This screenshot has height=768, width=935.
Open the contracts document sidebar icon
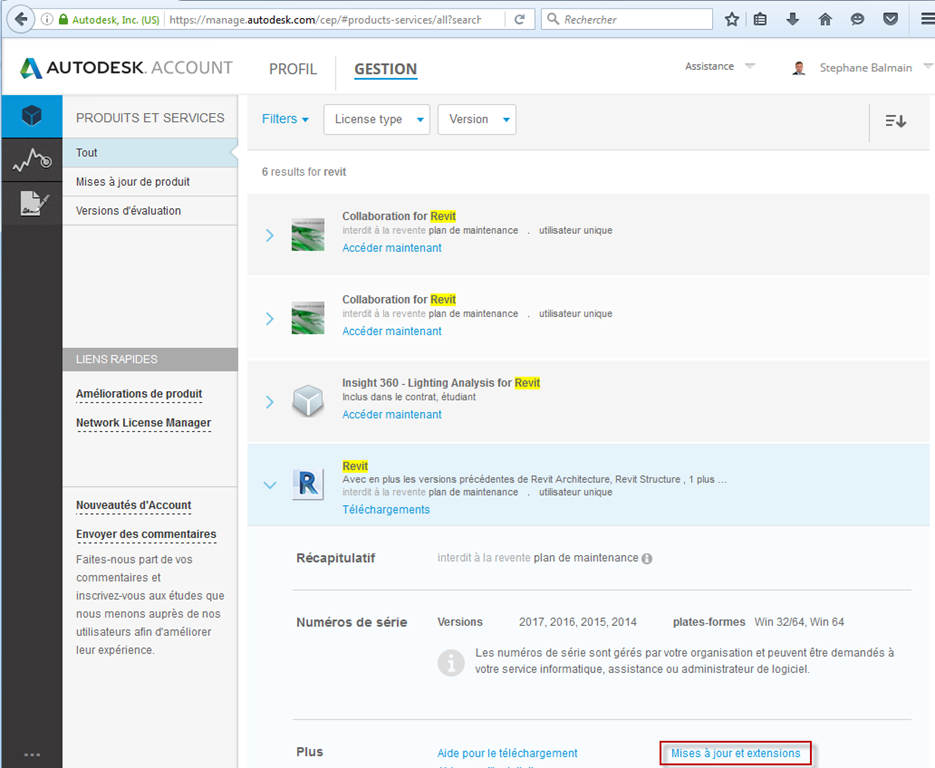point(31,204)
